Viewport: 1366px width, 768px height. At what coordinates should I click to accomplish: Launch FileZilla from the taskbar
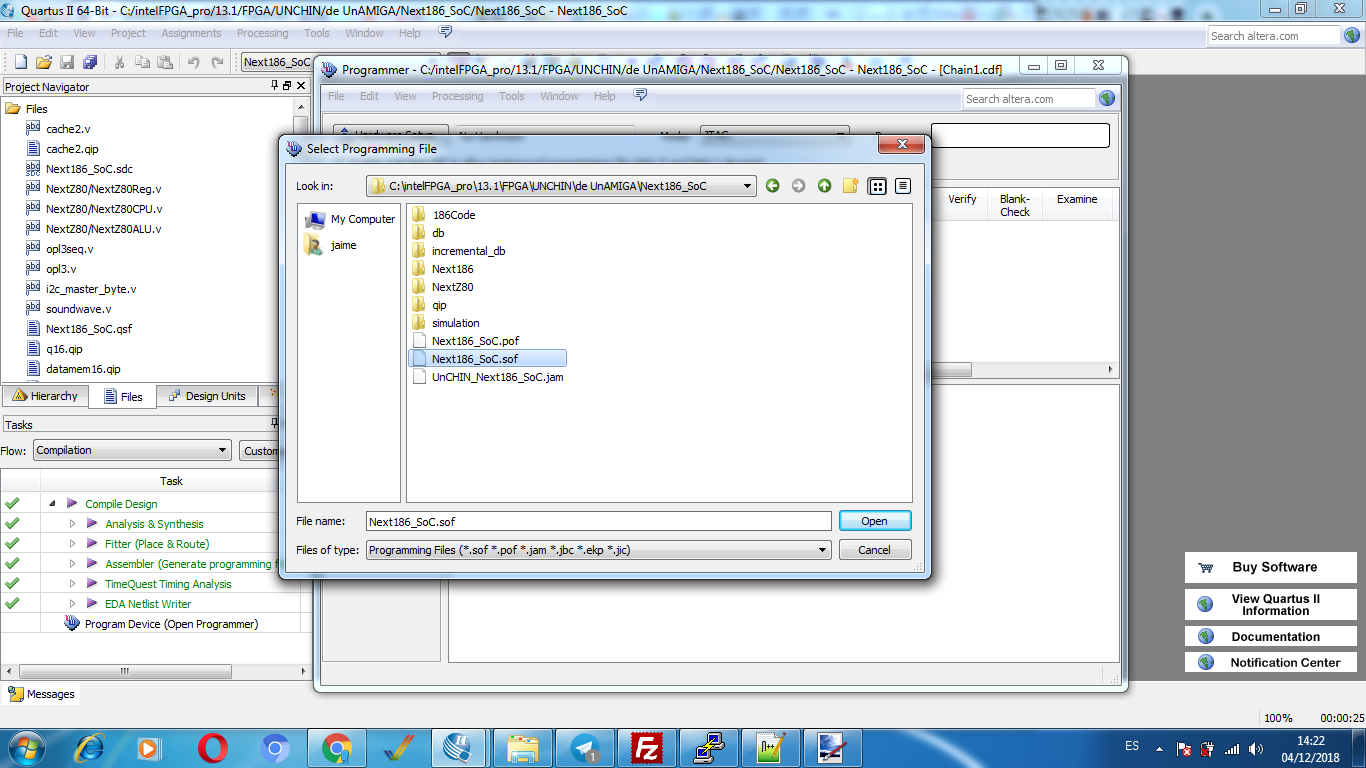click(x=647, y=748)
